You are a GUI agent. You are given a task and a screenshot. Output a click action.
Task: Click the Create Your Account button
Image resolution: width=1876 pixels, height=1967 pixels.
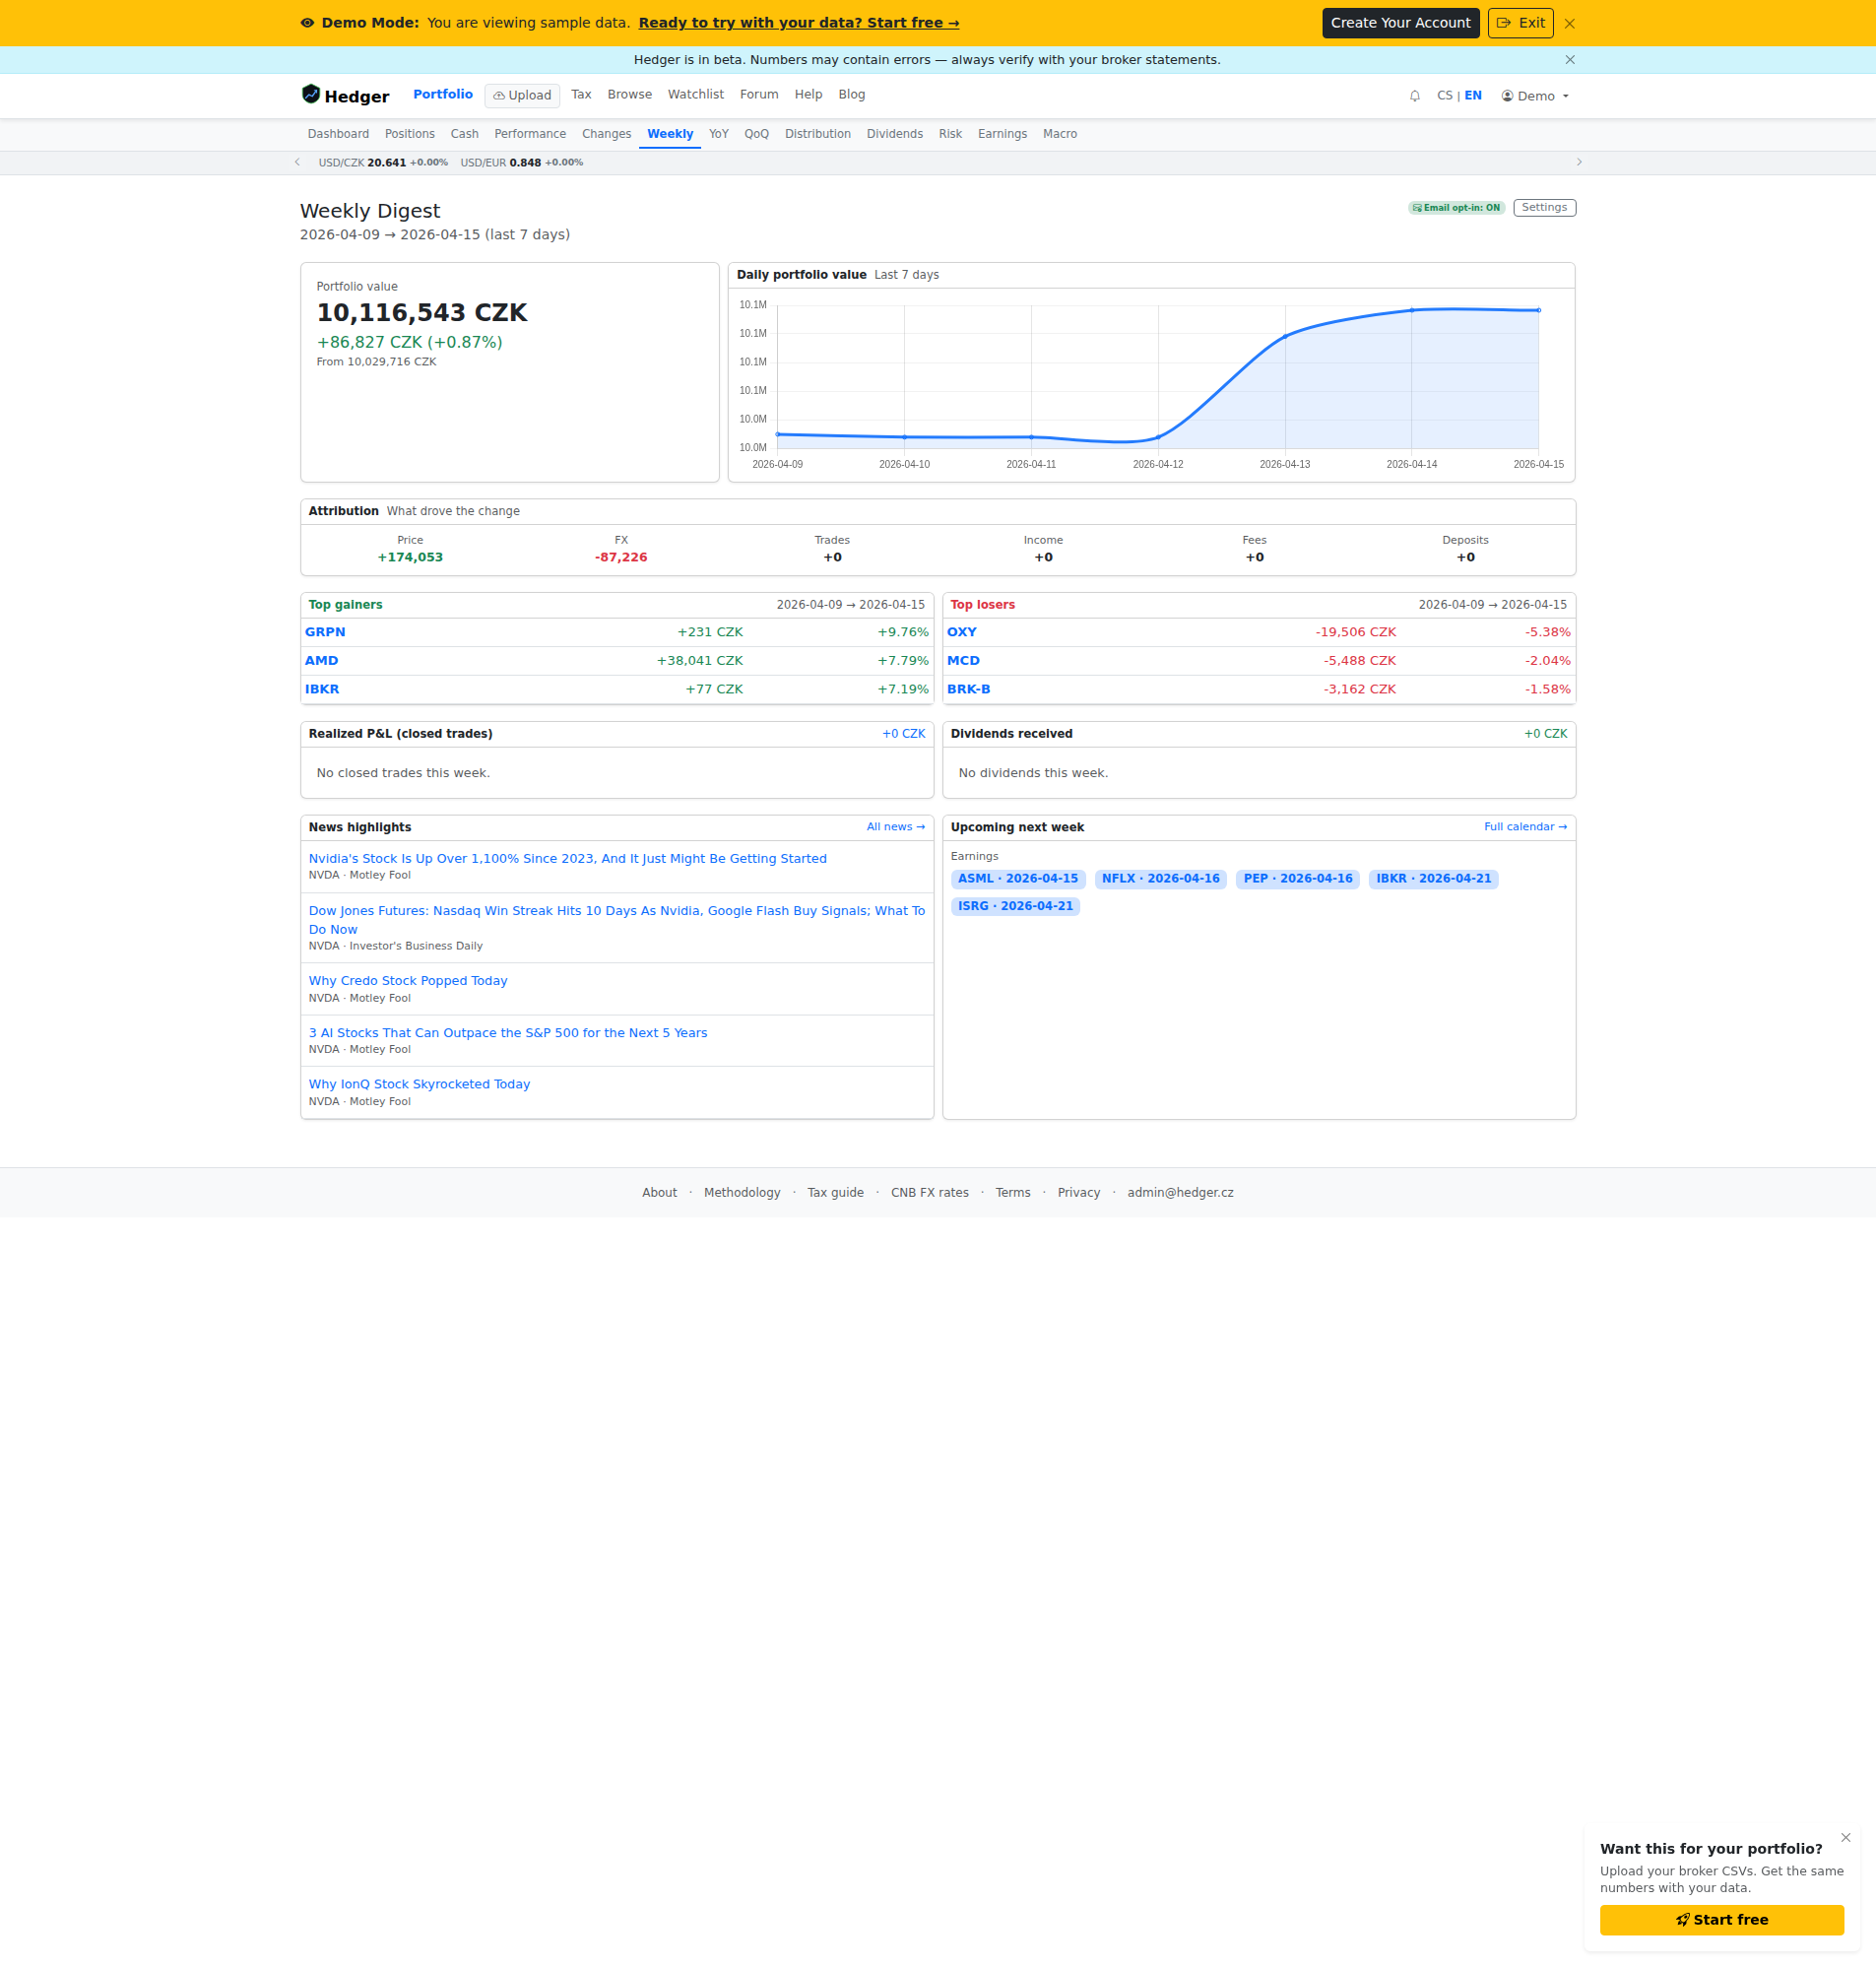pos(1400,23)
